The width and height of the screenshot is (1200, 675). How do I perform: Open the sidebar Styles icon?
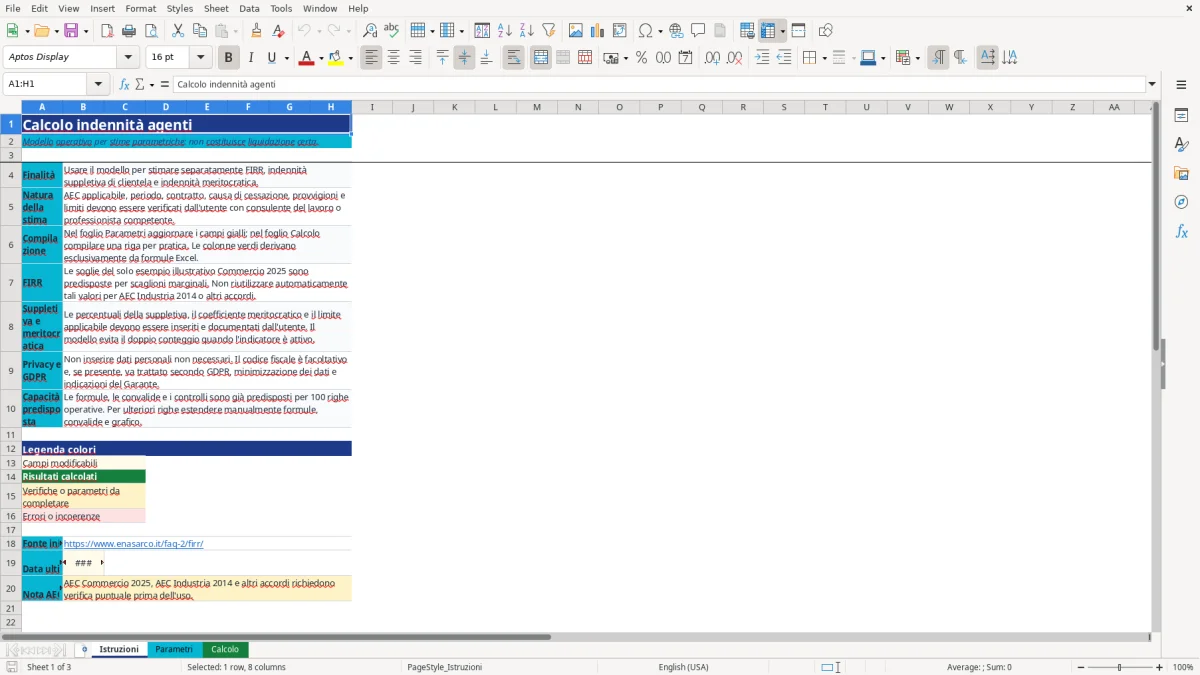[x=1181, y=144]
